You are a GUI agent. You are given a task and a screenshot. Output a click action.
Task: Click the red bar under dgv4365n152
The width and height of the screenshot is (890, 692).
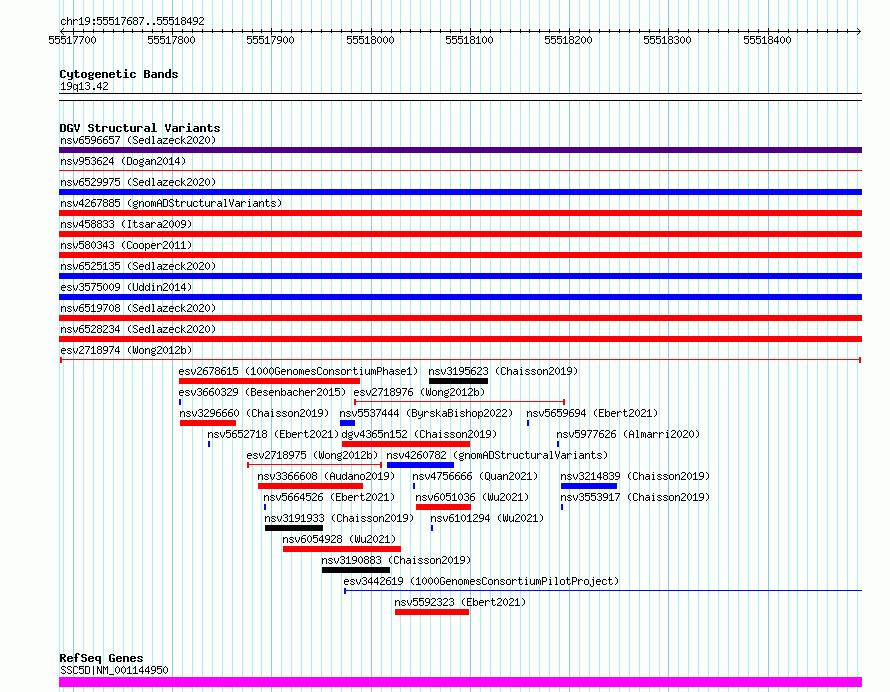(x=406, y=444)
